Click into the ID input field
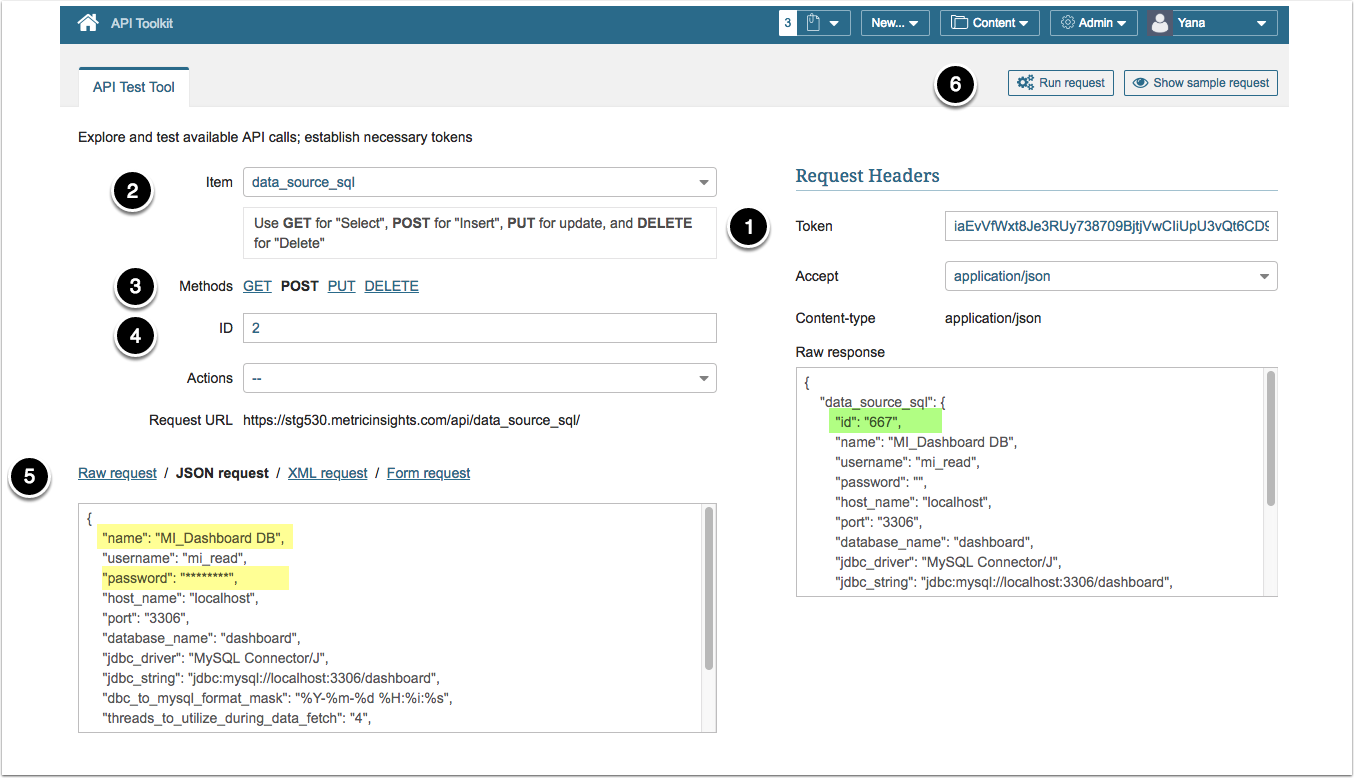 [x=480, y=328]
